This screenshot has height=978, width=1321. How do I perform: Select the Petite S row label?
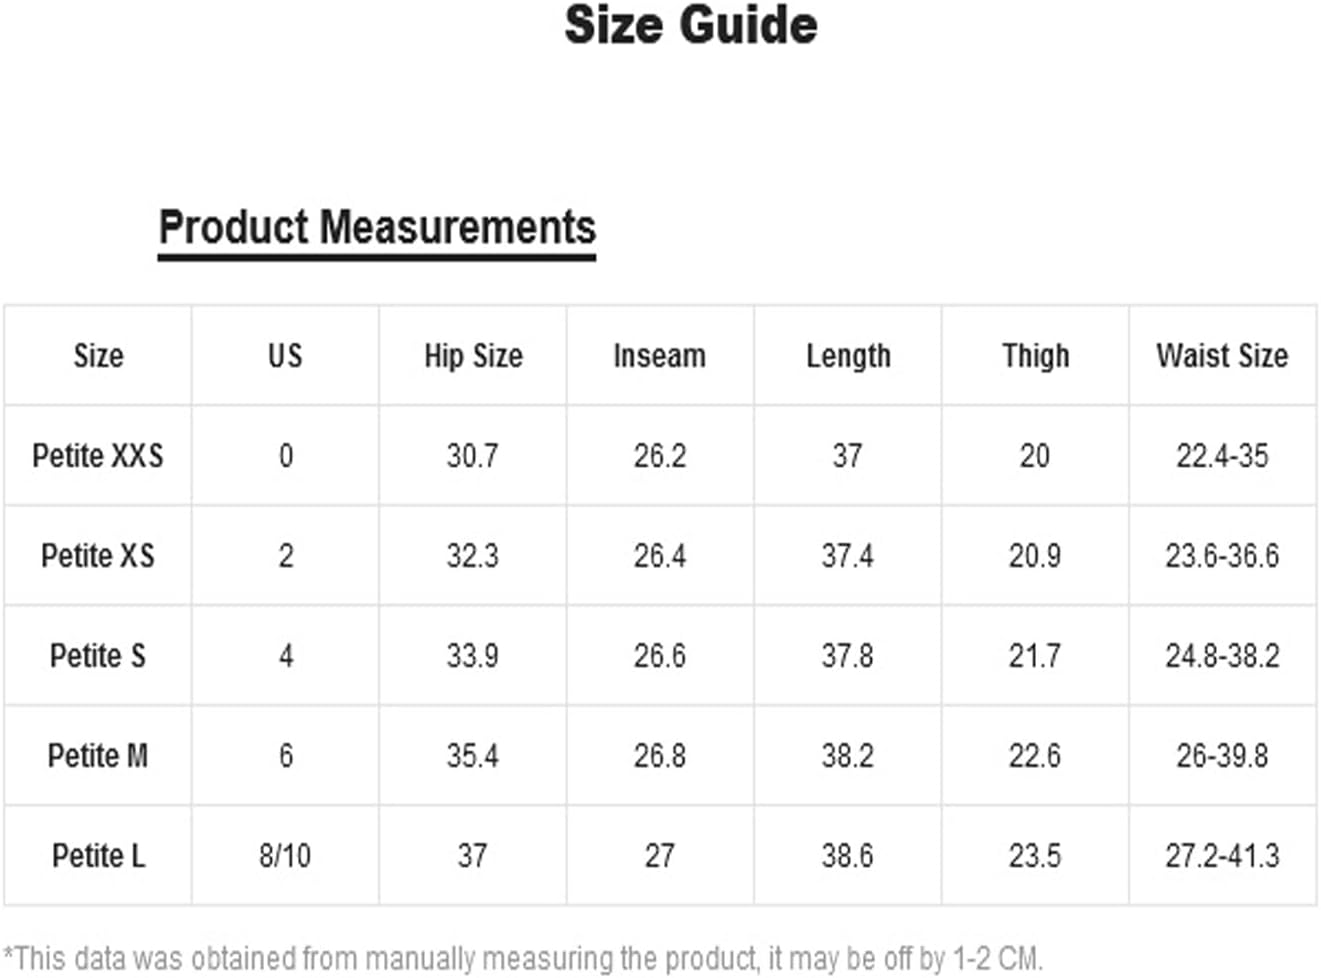[98, 656]
